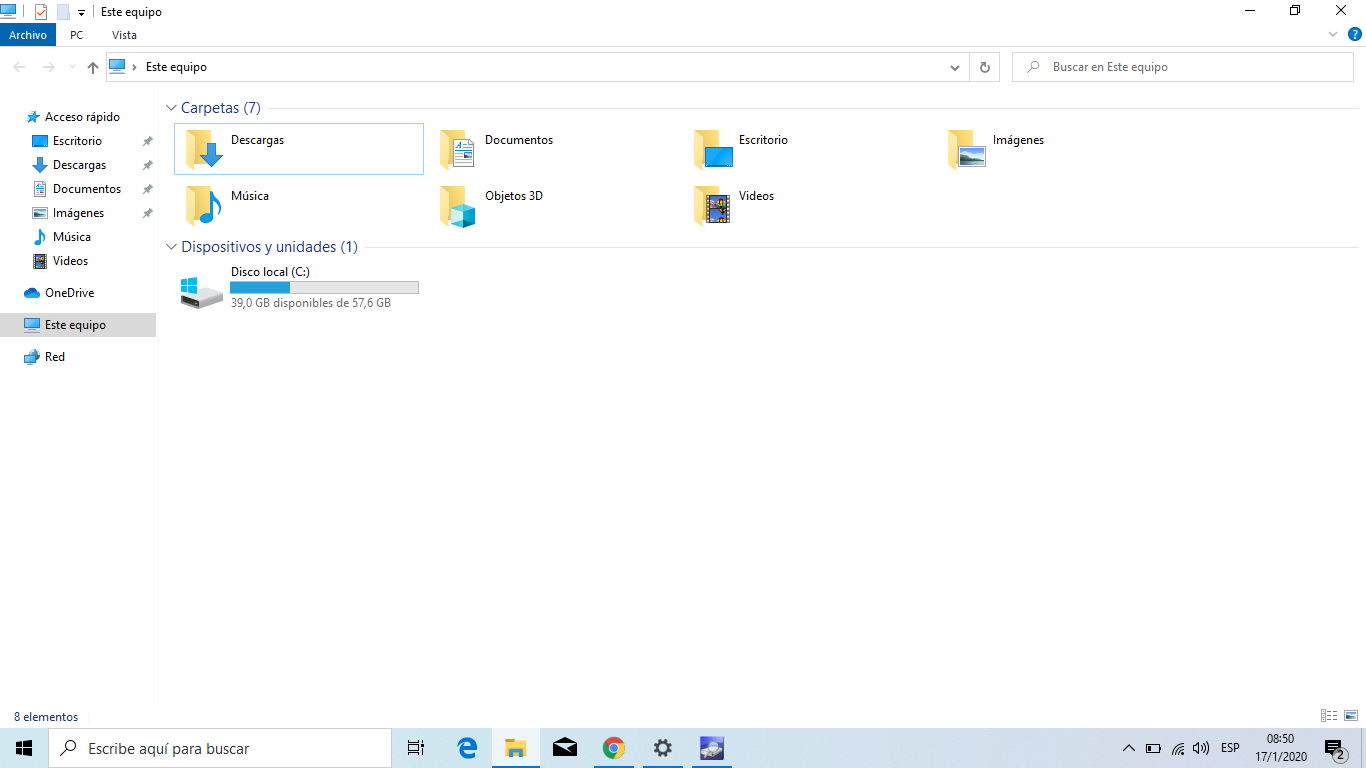This screenshot has width=1366, height=768.
Task: Expand the address bar history dropdown
Action: click(954, 67)
